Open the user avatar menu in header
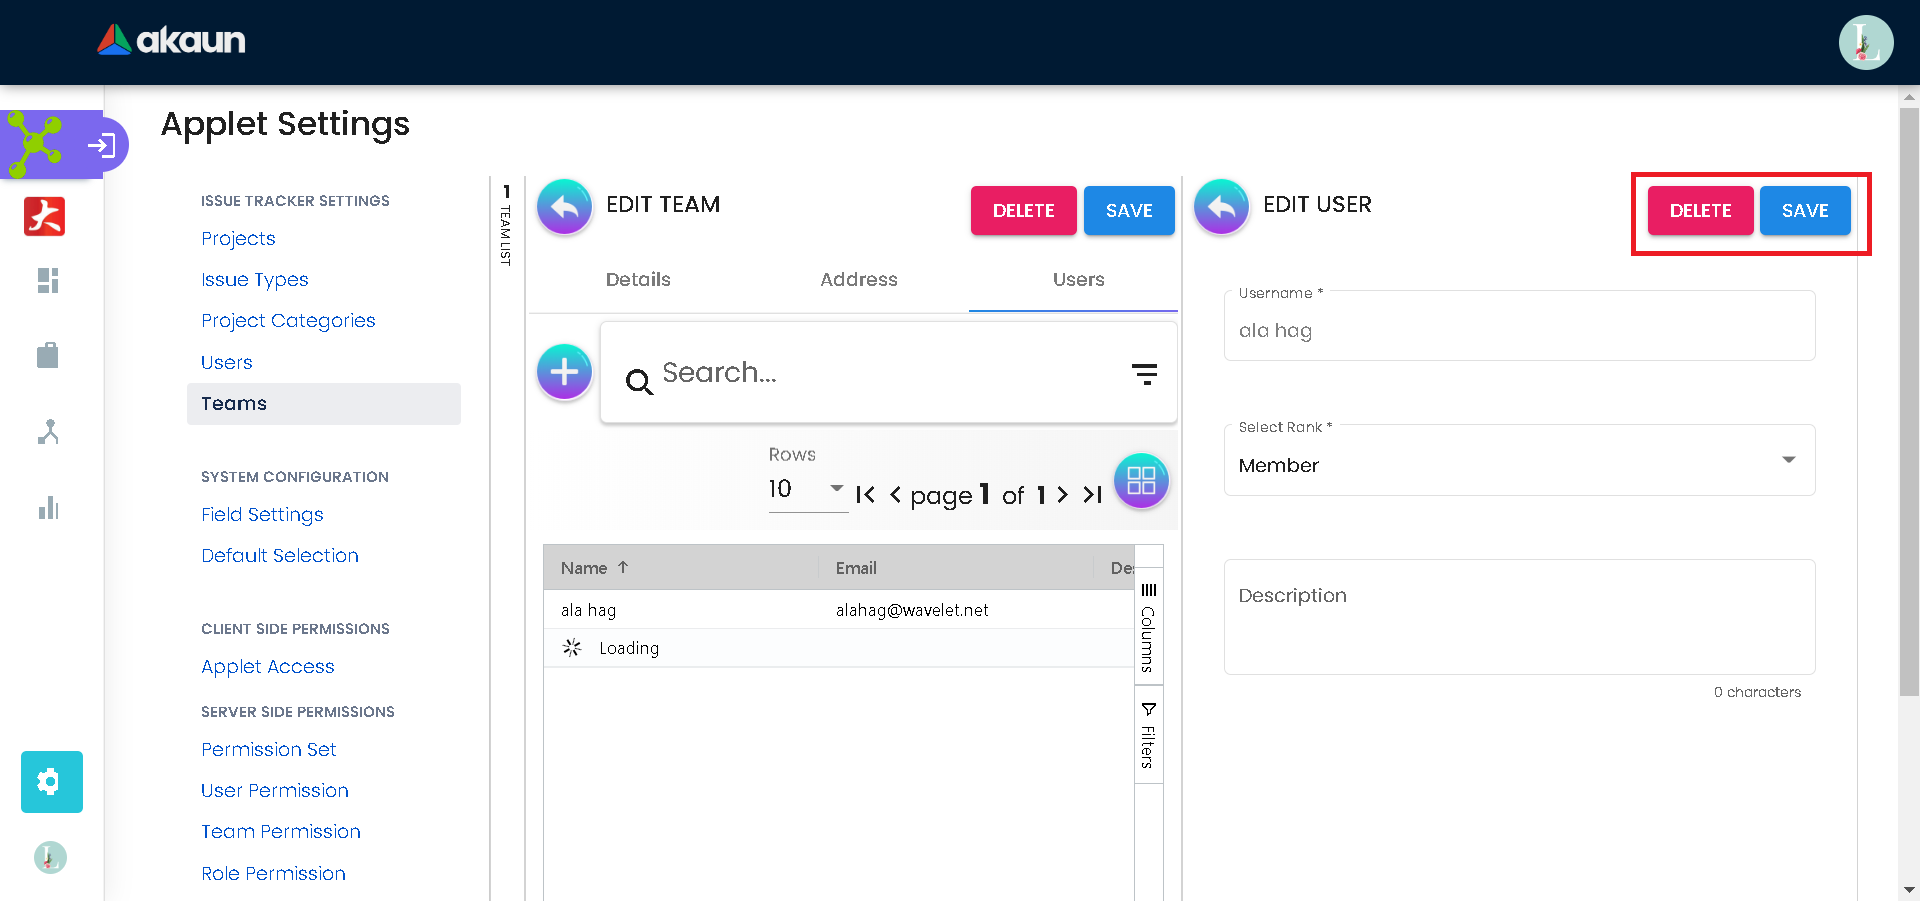The width and height of the screenshot is (1920, 901). tap(1865, 42)
